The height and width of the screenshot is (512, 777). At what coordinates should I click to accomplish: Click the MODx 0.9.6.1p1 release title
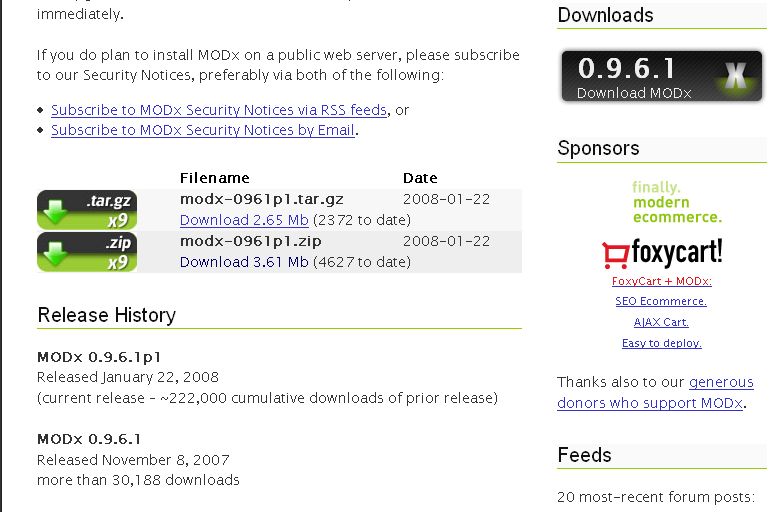click(x=99, y=357)
